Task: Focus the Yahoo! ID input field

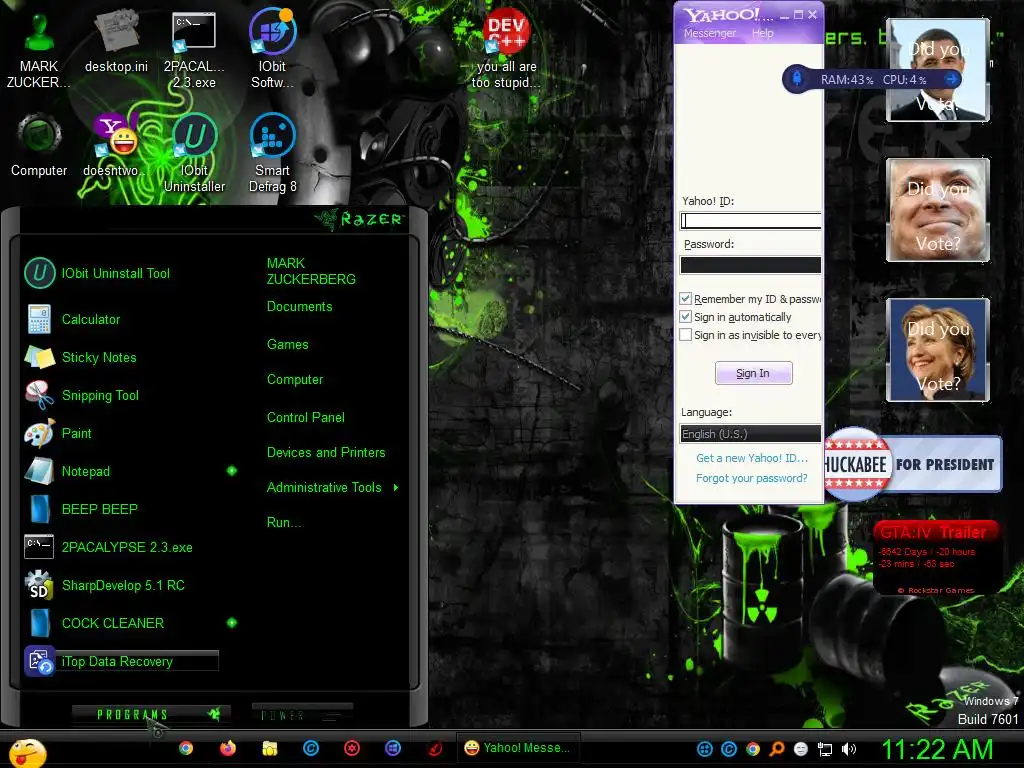Action: pos(750,221)
